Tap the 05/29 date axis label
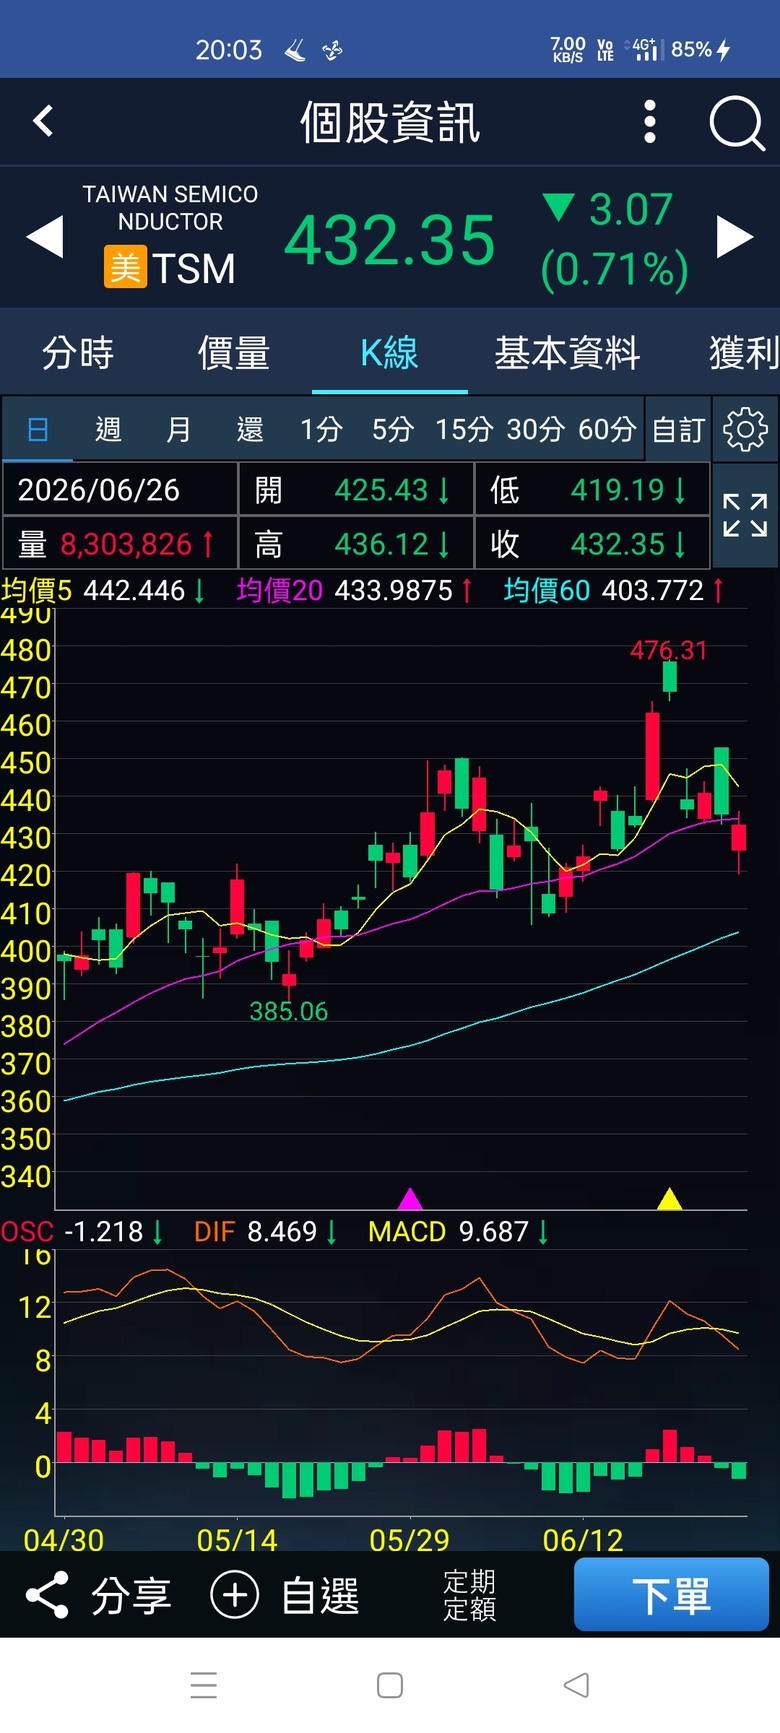Screen dimensions: 780x1733 (410, 1540)
